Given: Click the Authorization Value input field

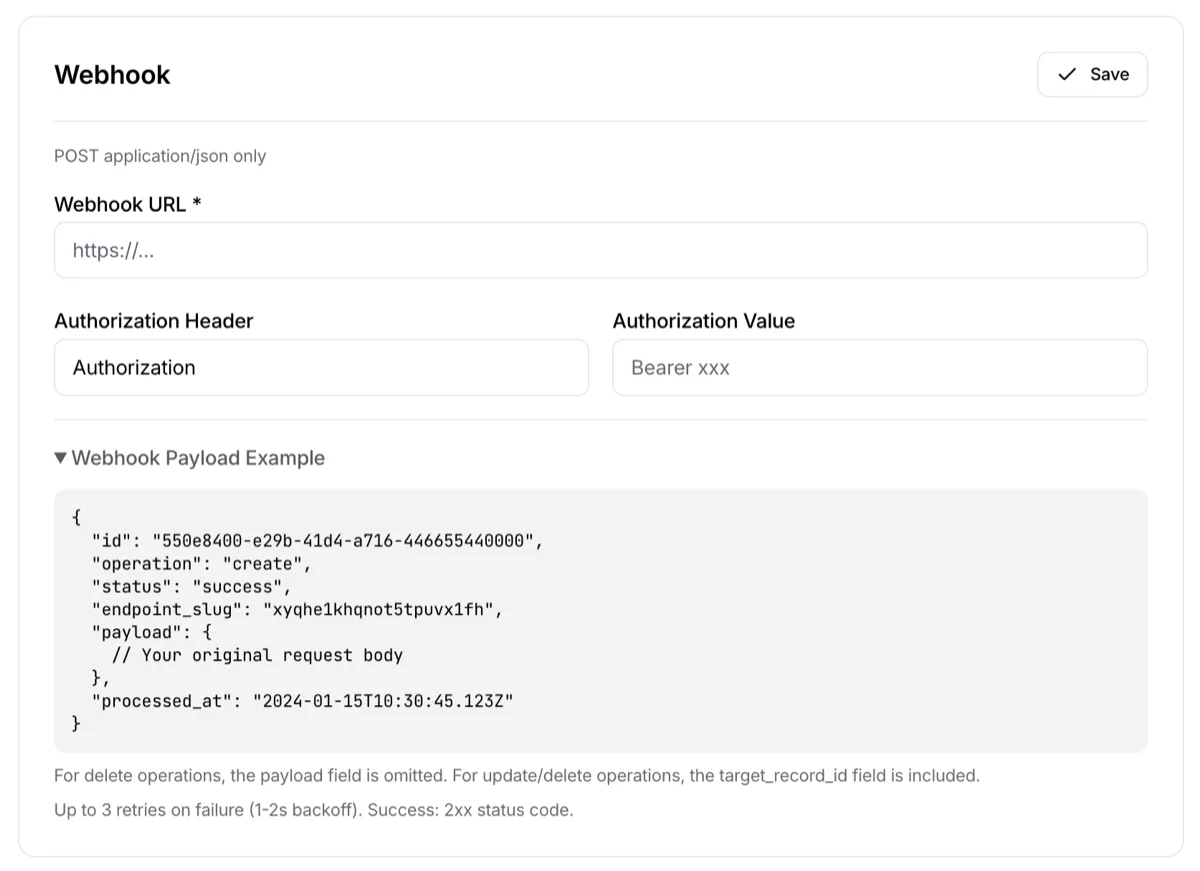Looking at the screenshot, I should pyautogui.click(x=880, y=367).
